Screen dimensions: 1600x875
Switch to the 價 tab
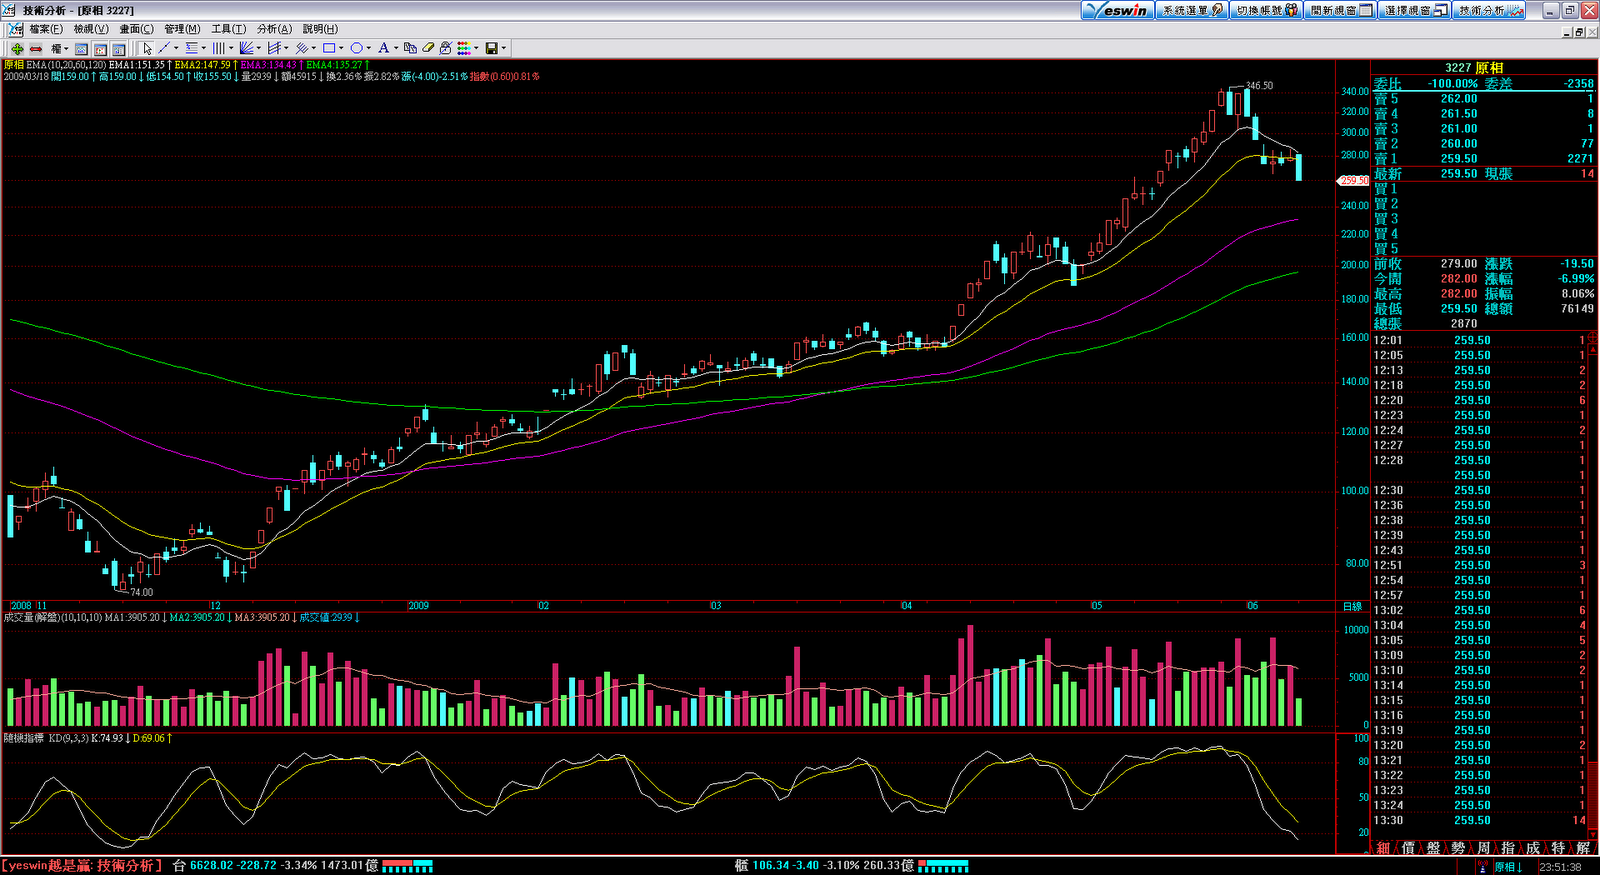pos(1408,848)
